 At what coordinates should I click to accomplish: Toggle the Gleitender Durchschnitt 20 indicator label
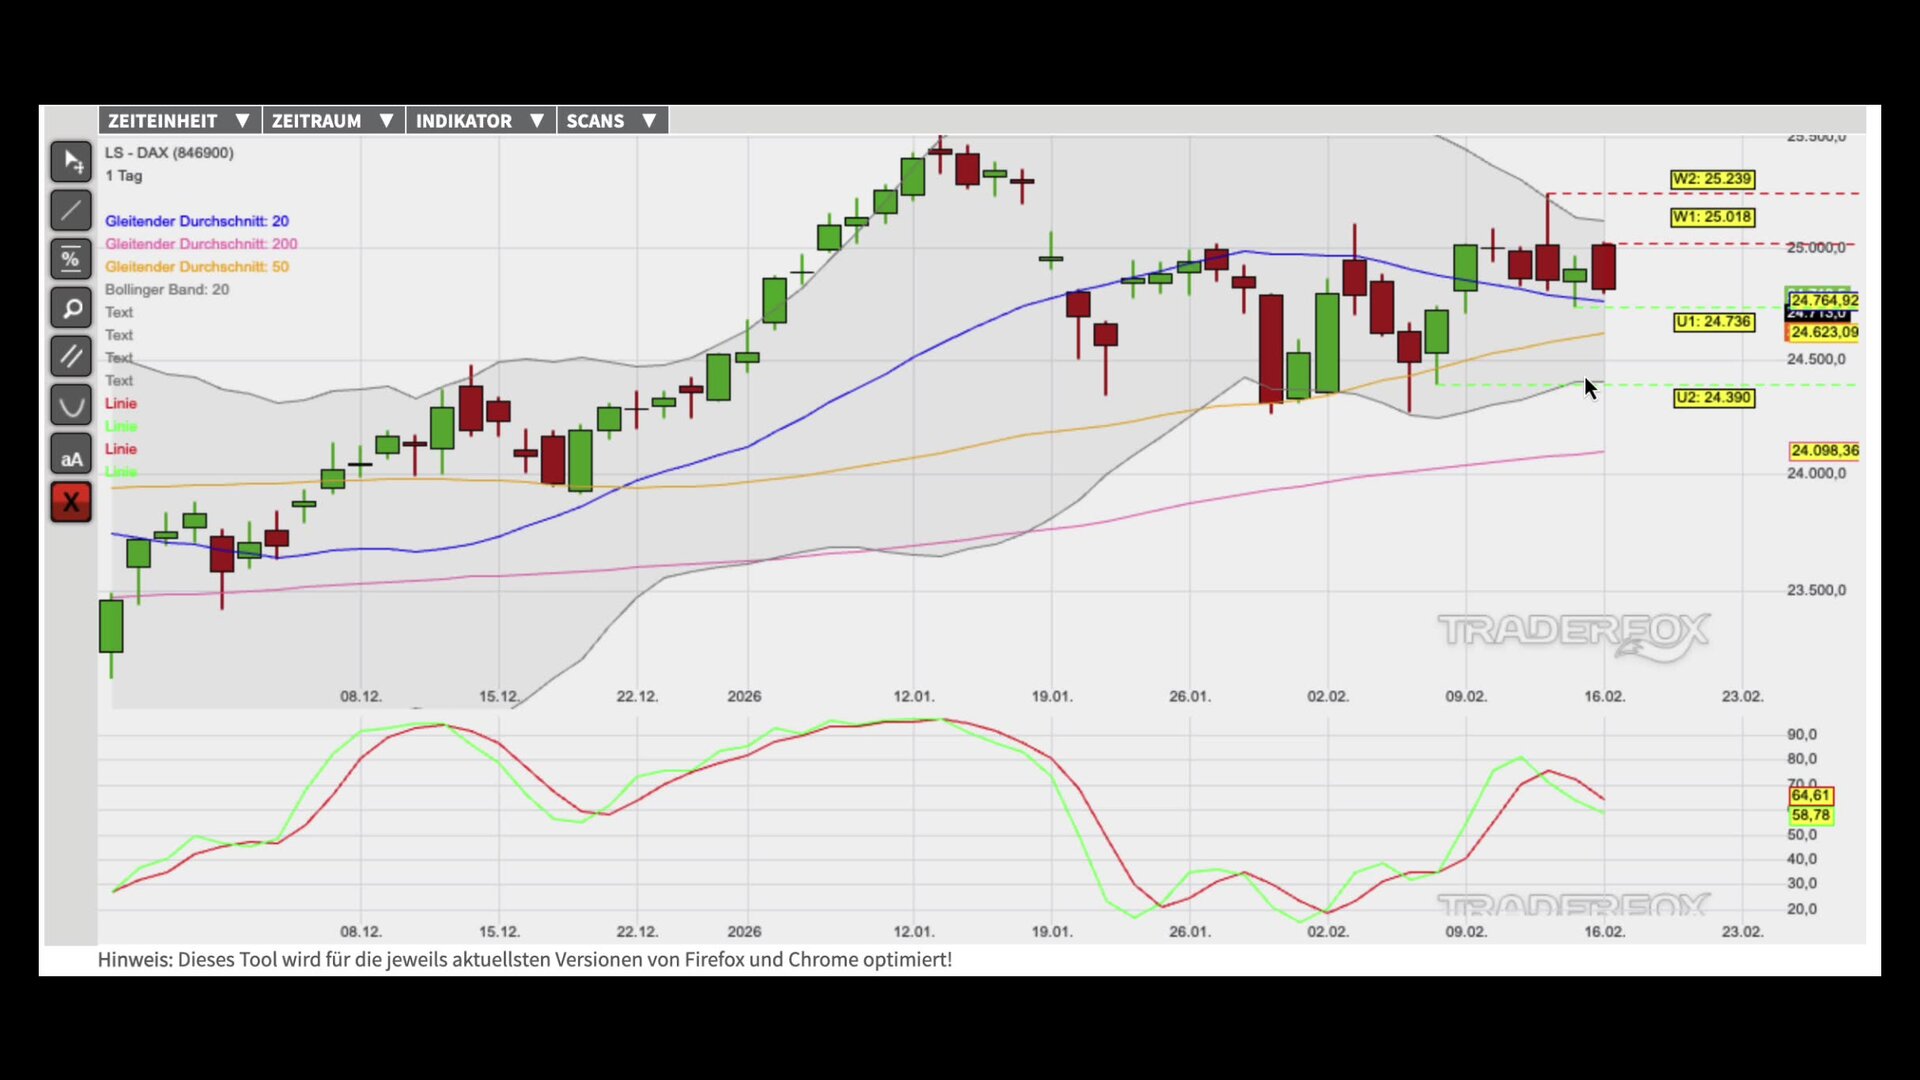click(x=196, y=221)
